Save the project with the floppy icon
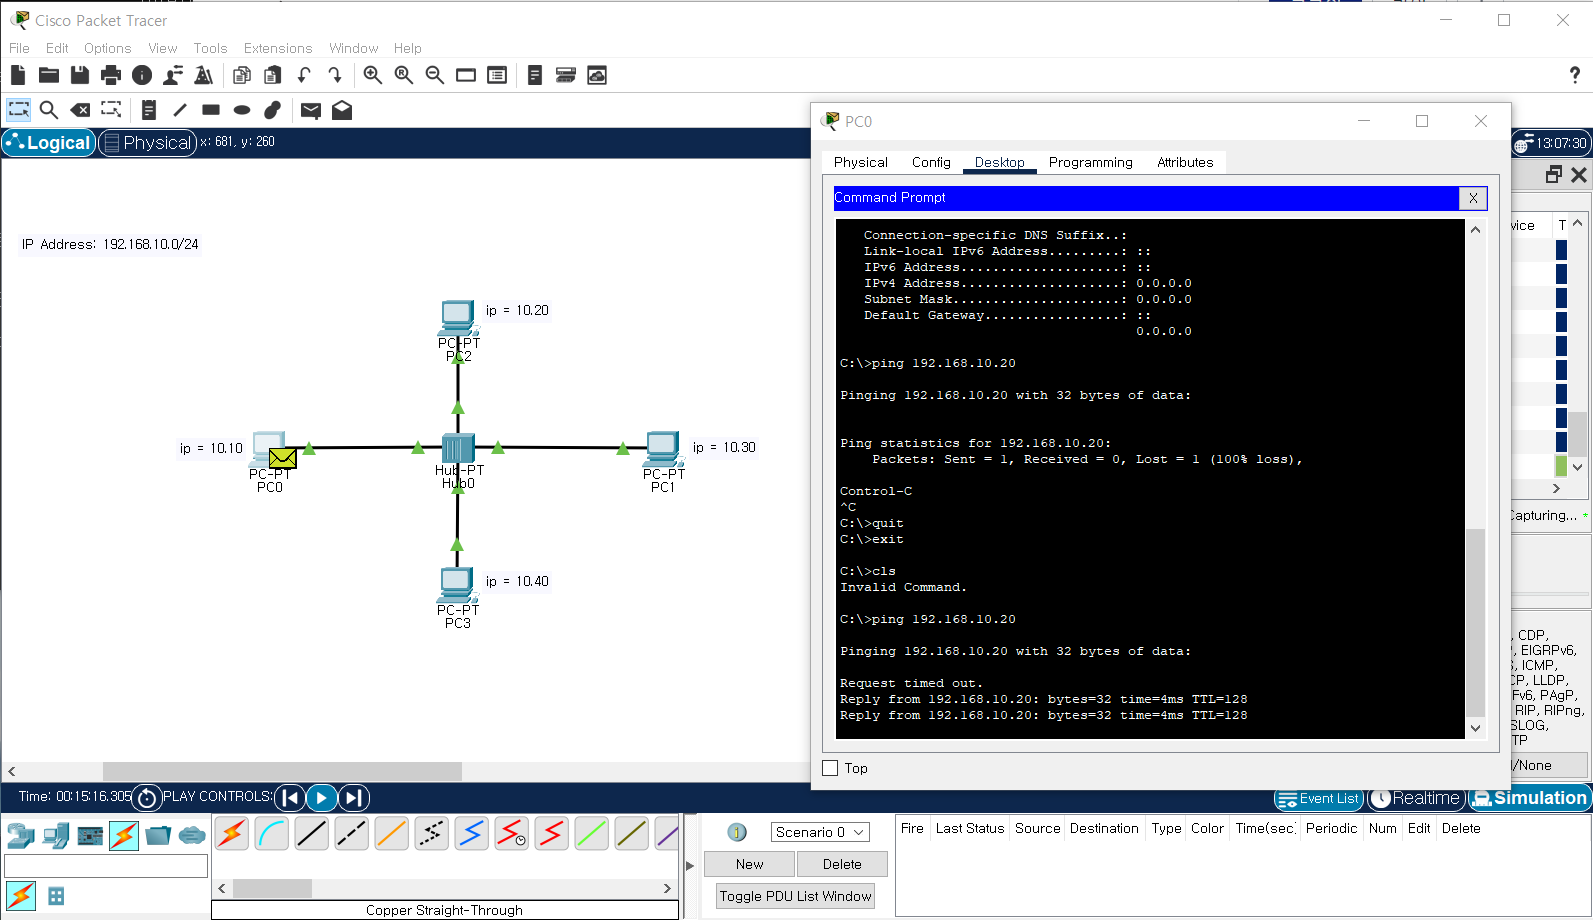Viewport: 1593px width, 920px height. 80,75
